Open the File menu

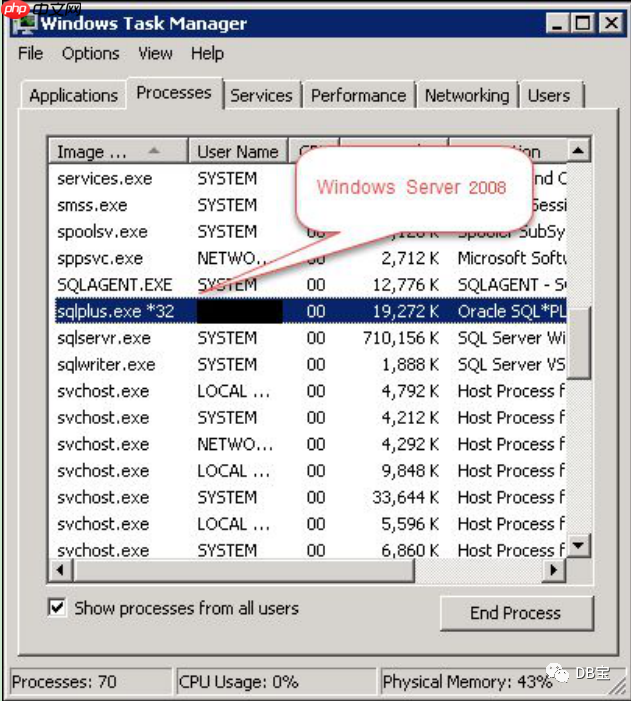(x=30, y=54)
